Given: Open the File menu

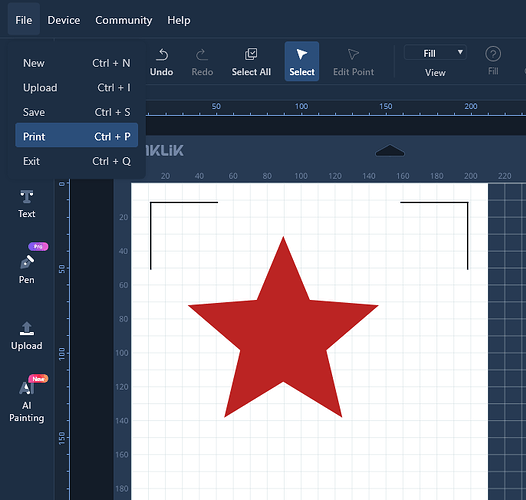Looking at the screenshot, I should (x=23, y=20).
